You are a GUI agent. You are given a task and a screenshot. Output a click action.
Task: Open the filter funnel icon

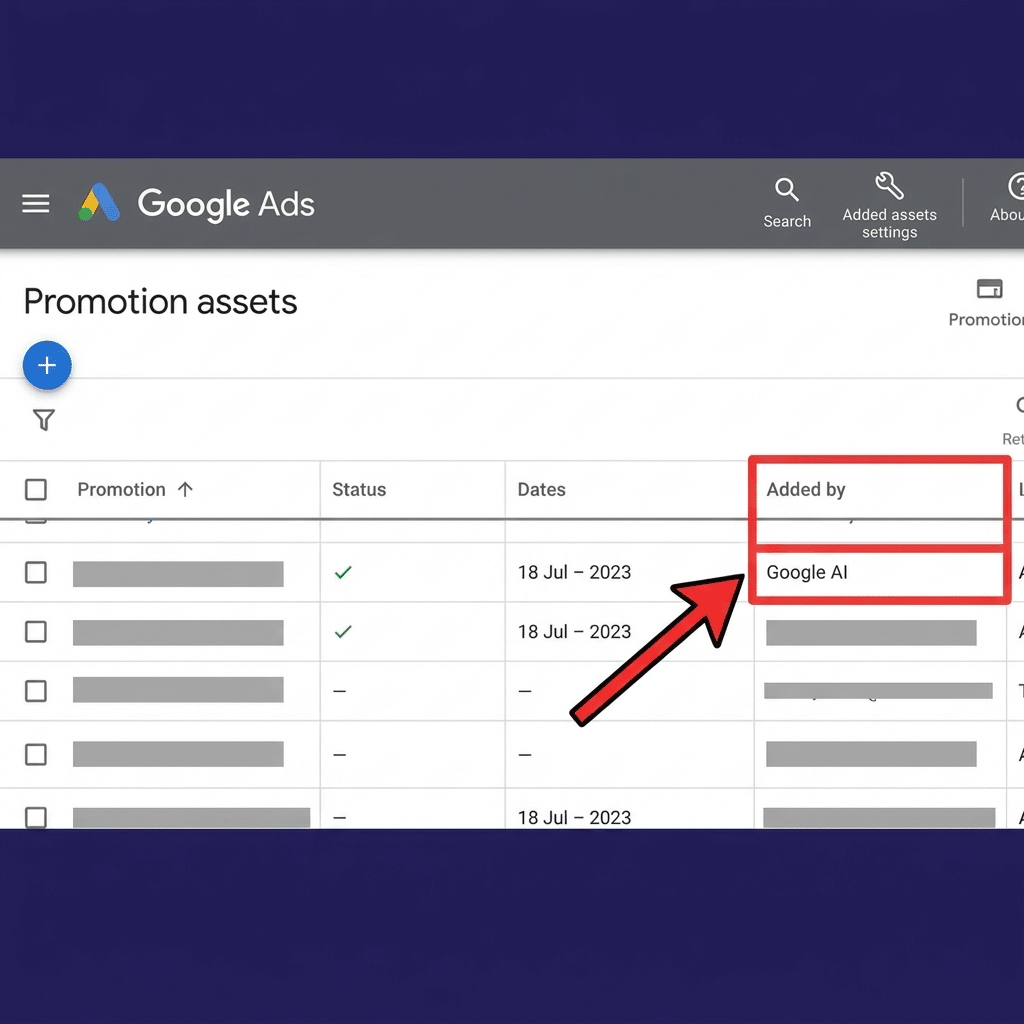[x=44, y=419]
